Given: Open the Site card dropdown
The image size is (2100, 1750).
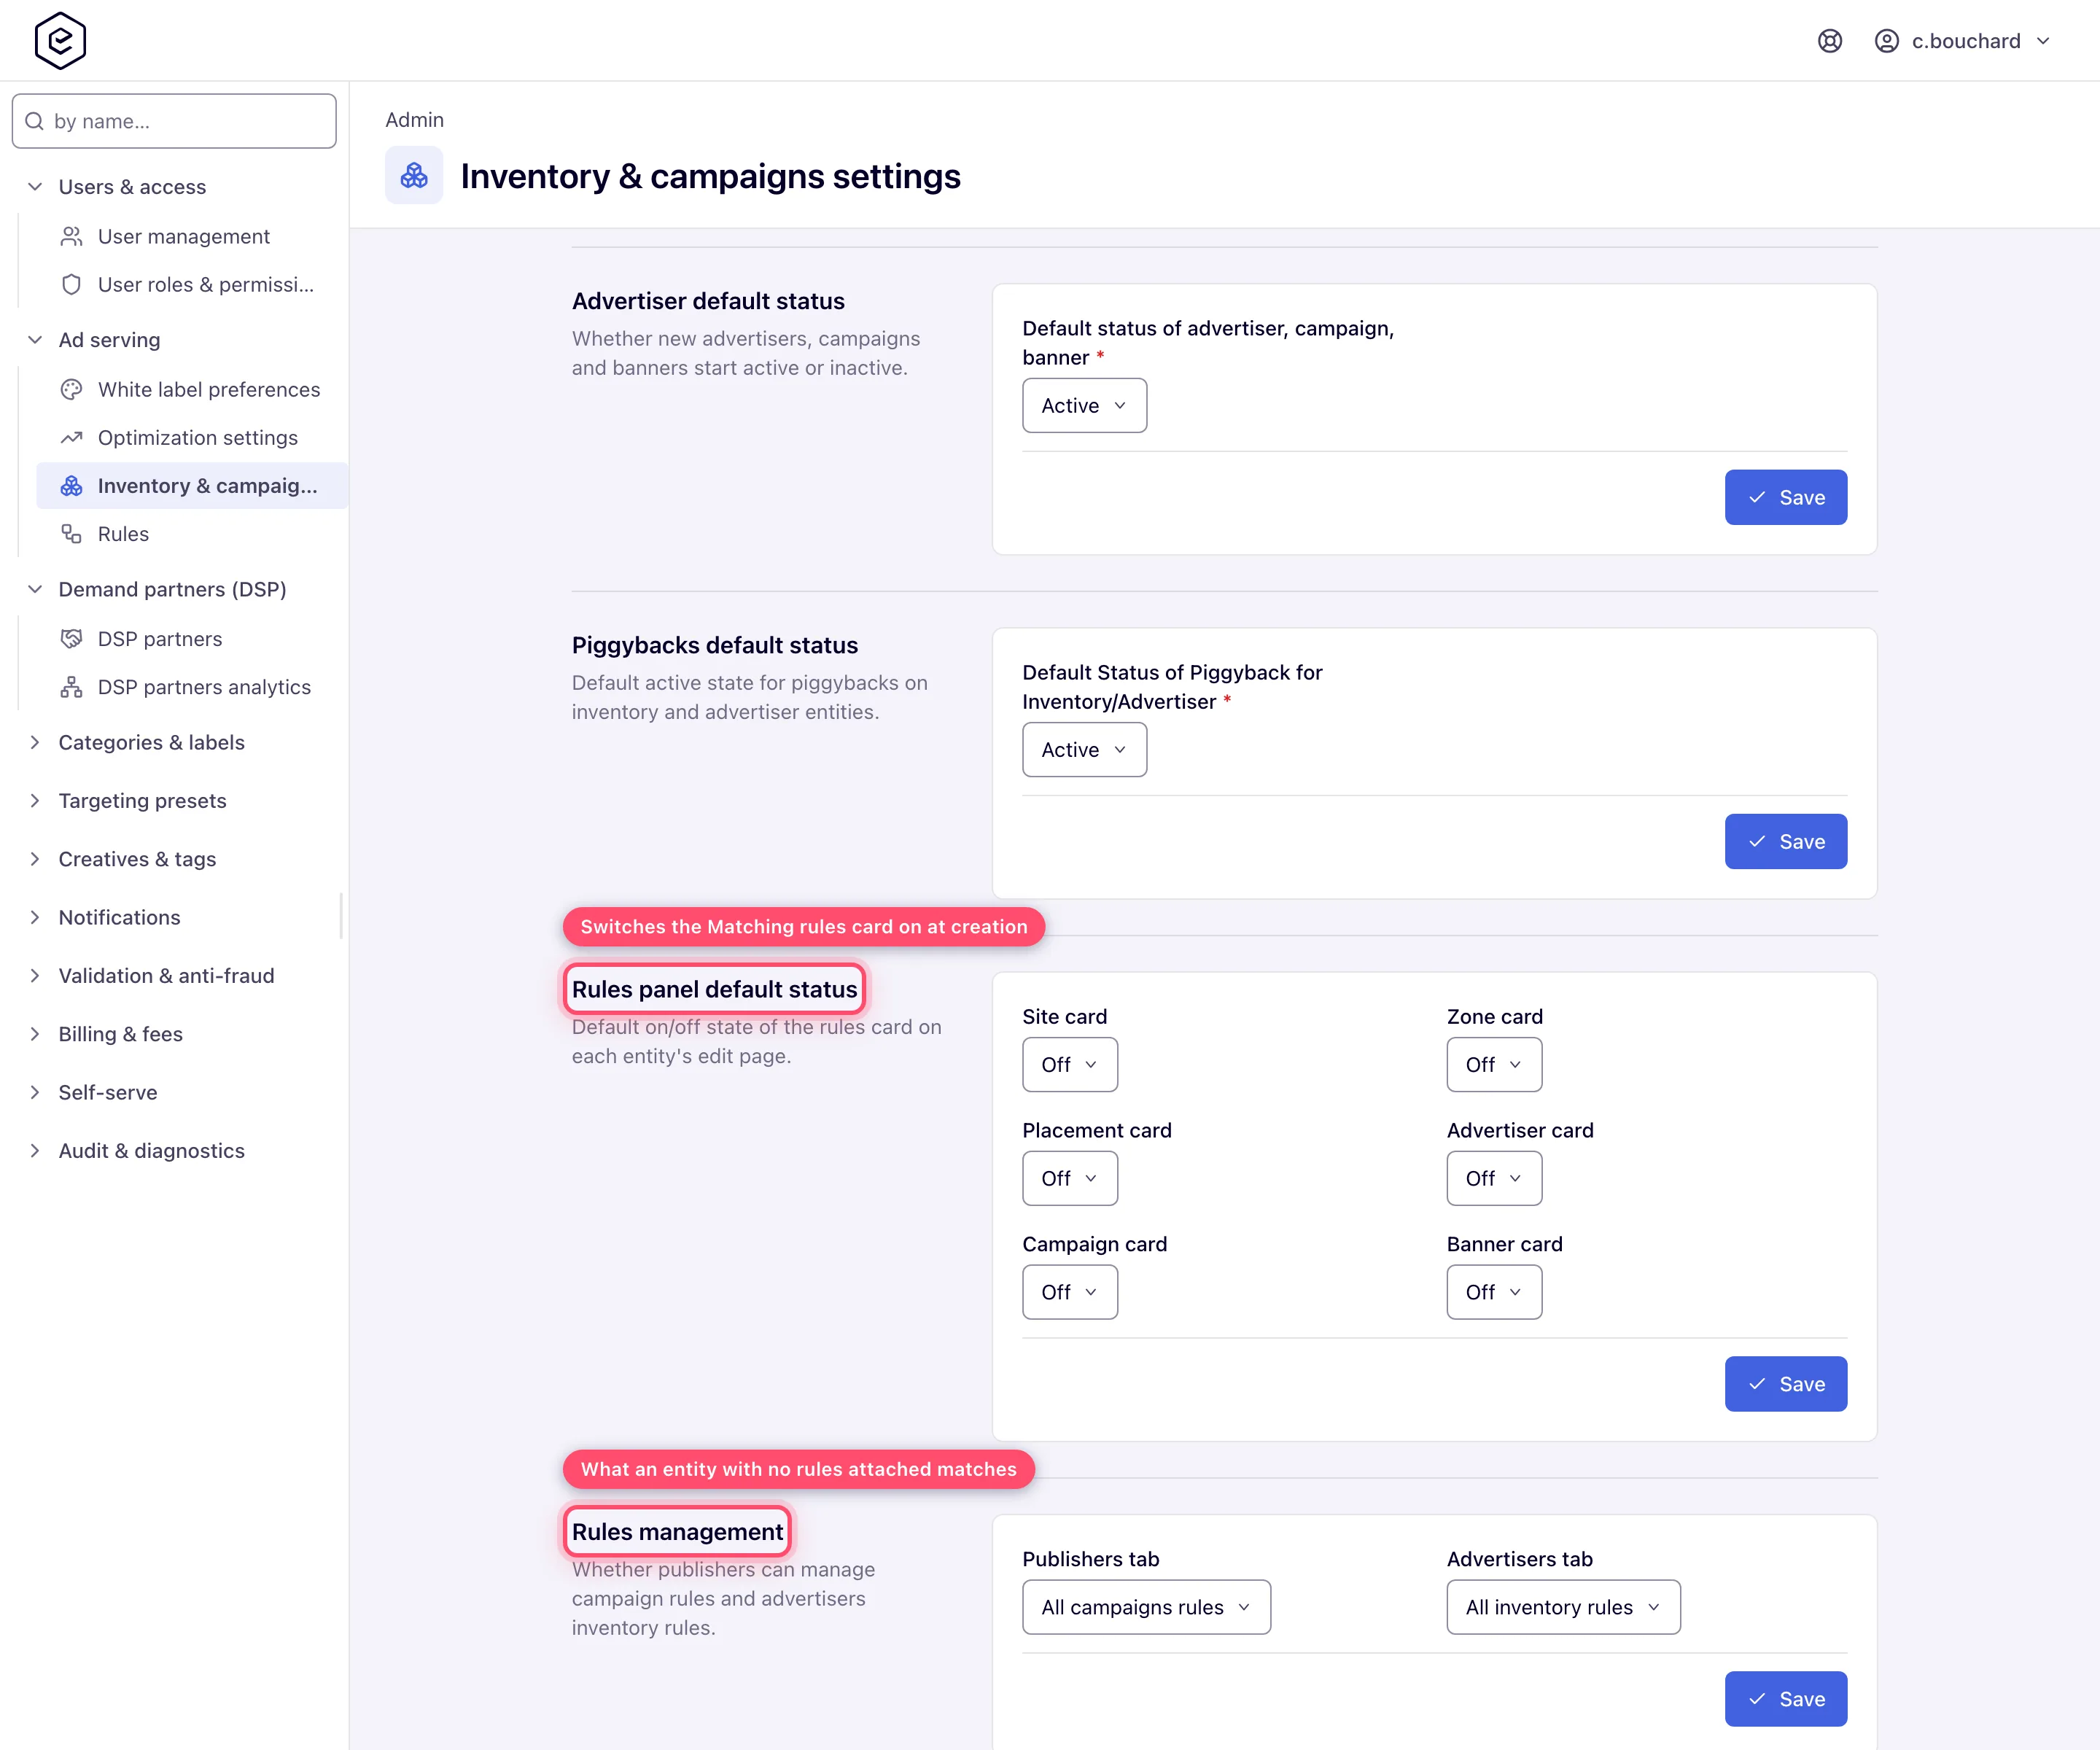Looking at the screenshot, I should (x=1069, y=1065).
